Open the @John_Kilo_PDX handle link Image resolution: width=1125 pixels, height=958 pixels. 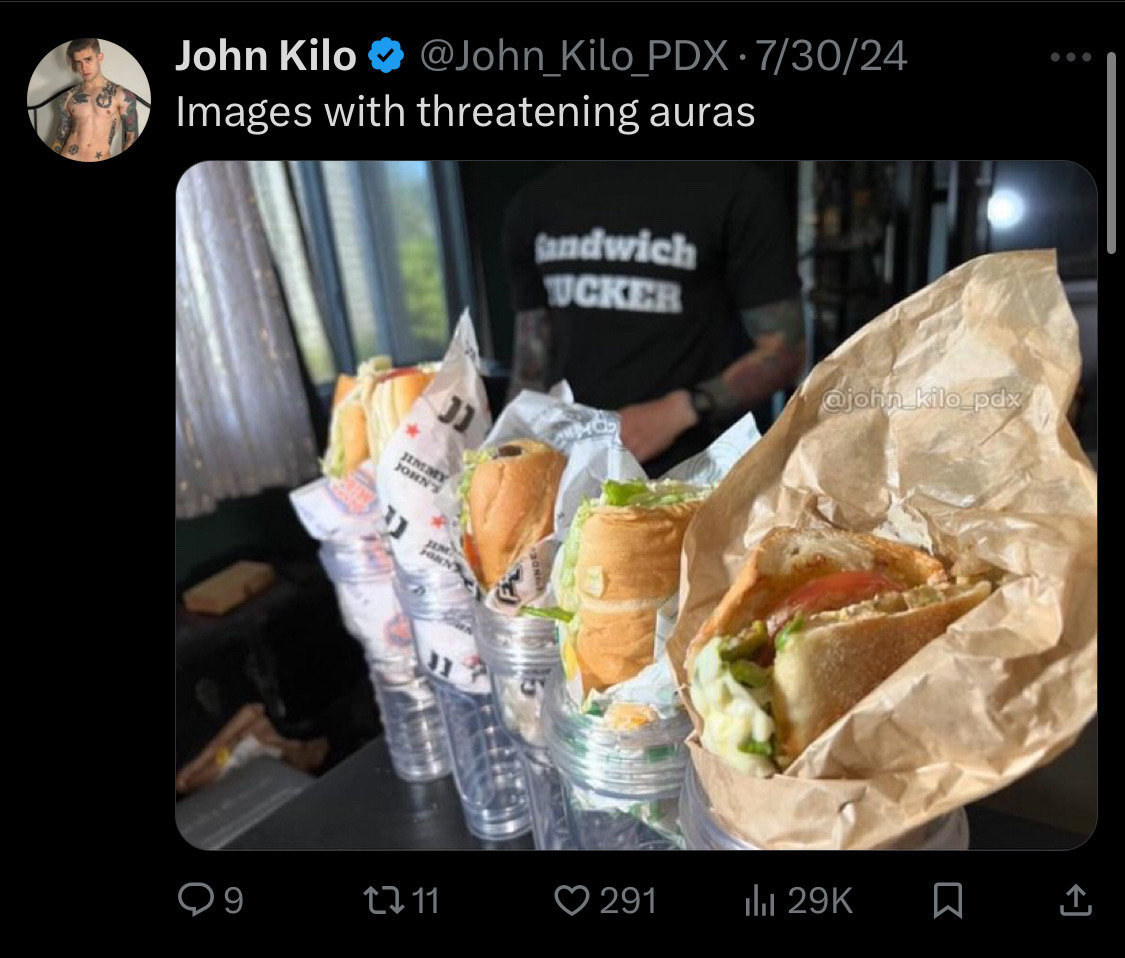(573, 57)
